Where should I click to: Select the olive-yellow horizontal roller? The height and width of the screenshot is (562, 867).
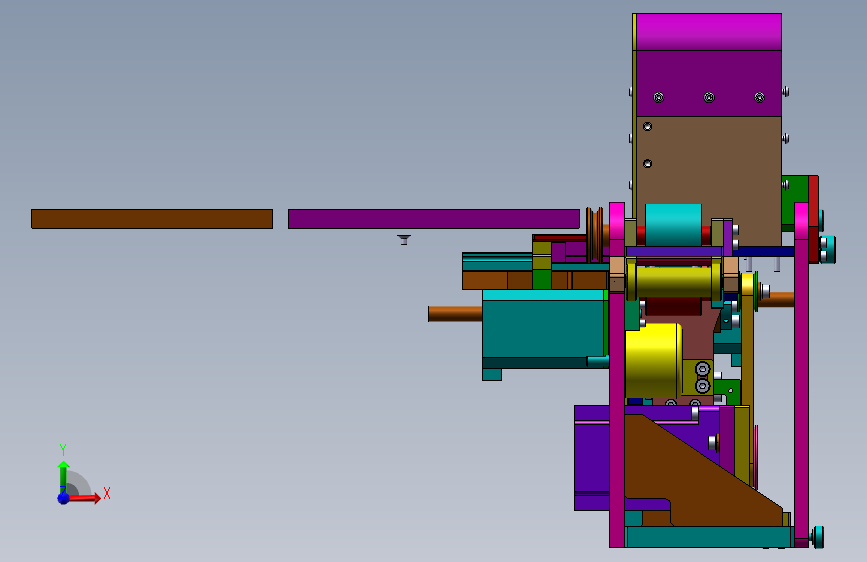coord(674,281)
